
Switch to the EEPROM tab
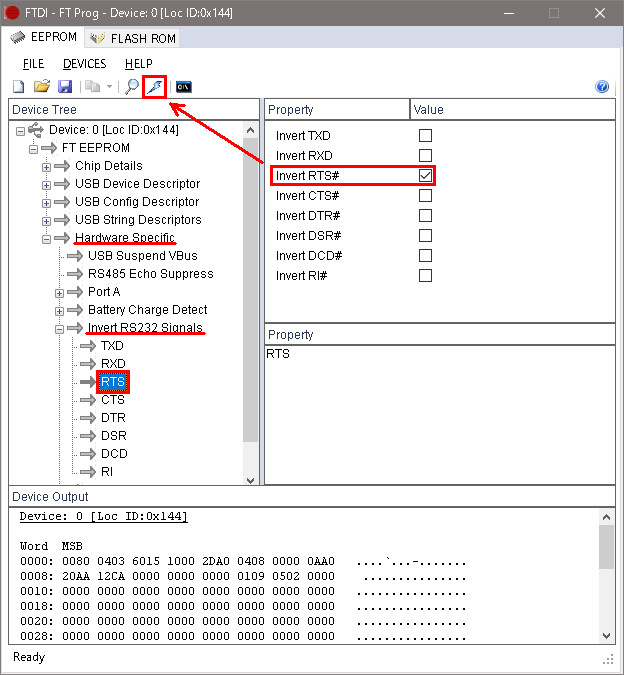43,37
